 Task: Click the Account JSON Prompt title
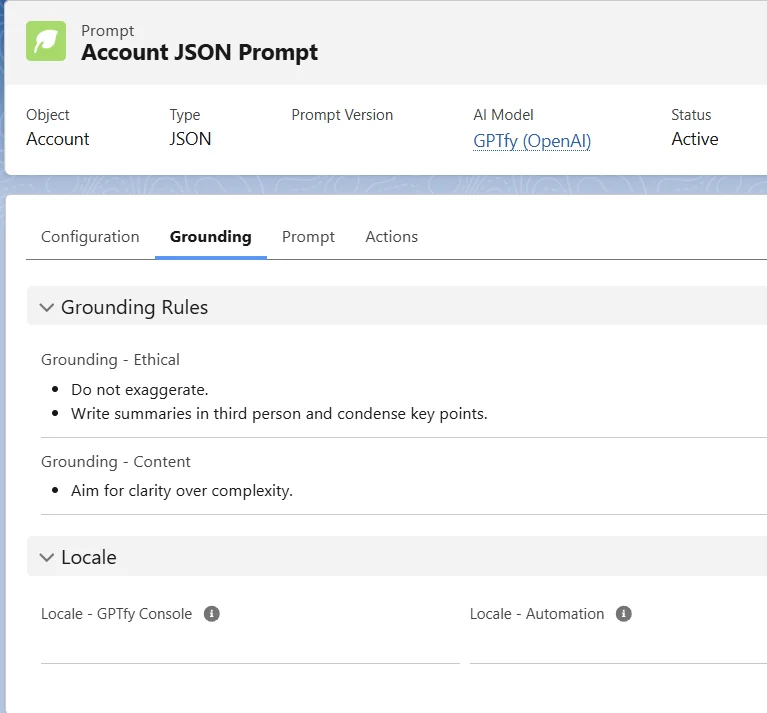(x=199, y=53)
